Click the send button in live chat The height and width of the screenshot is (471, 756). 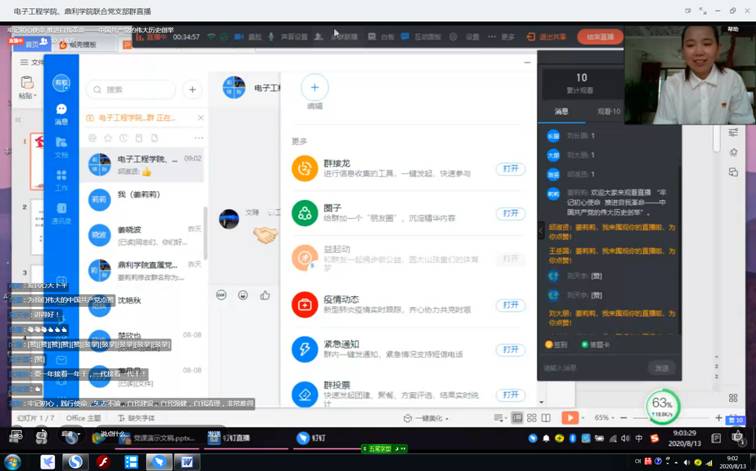click(662, 368)
